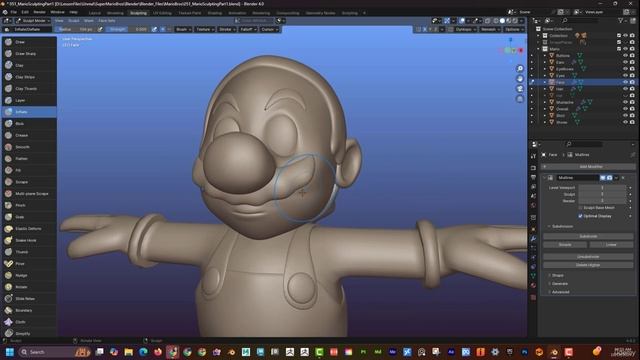Click the Delete Higher button
The image size is (640, 360).
pyautogui.click(x=588, y=265)
